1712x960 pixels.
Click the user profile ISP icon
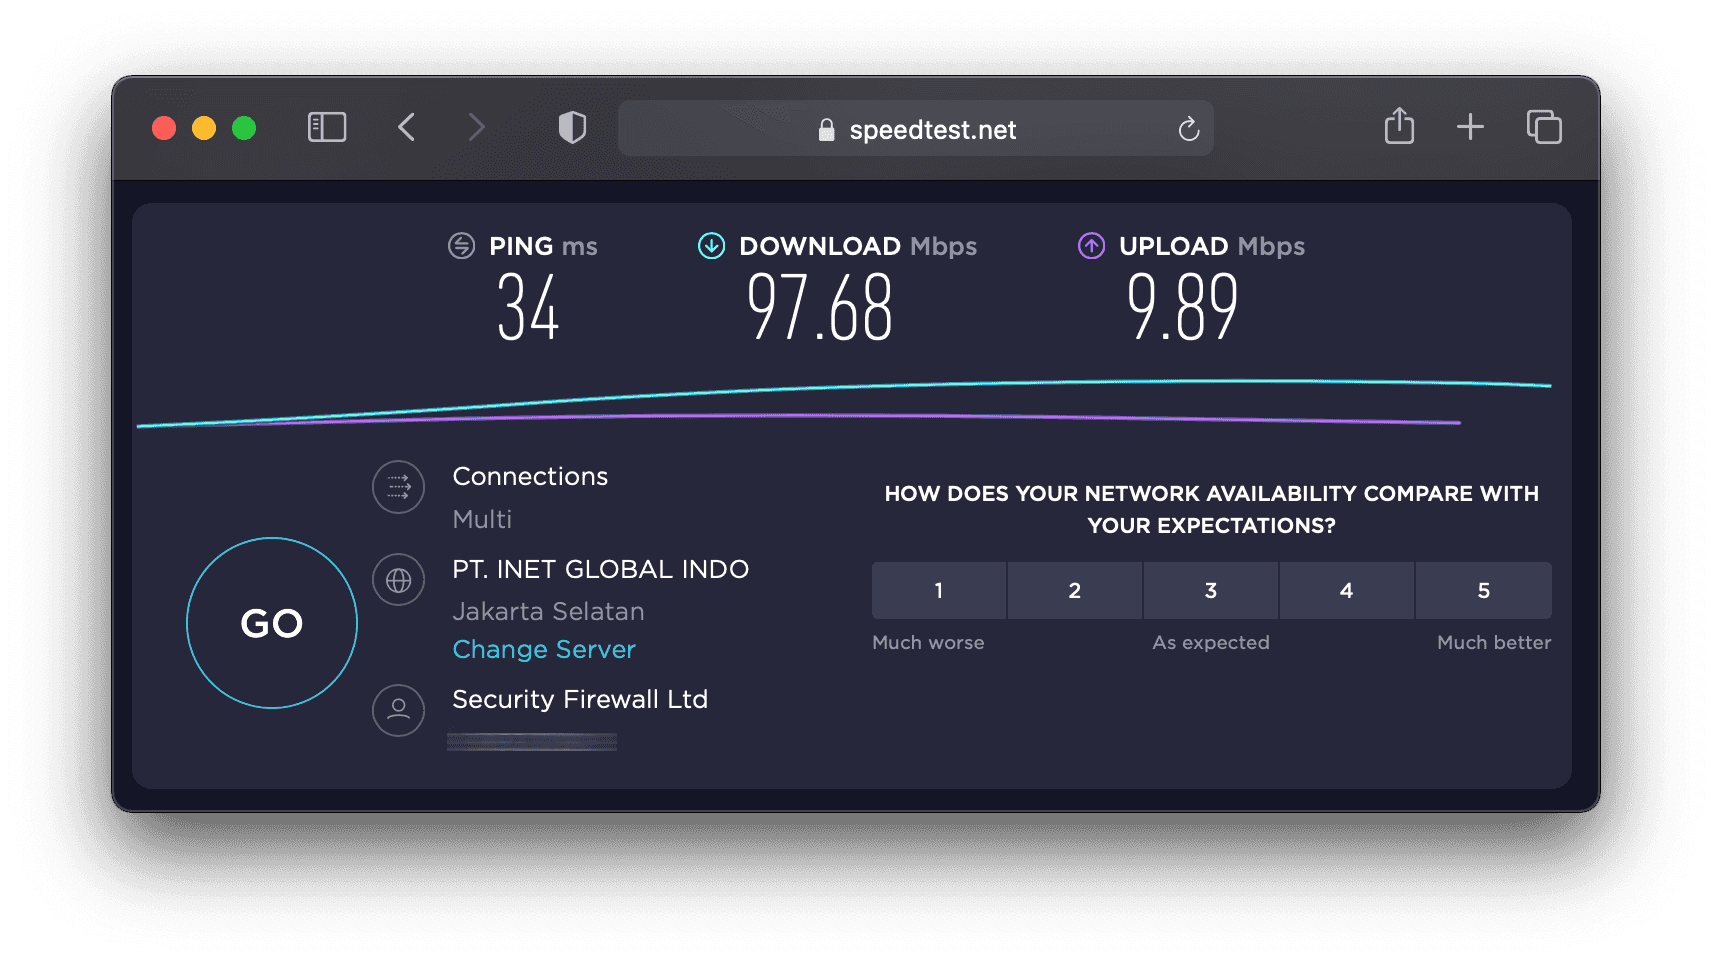[x=398, y=710]
